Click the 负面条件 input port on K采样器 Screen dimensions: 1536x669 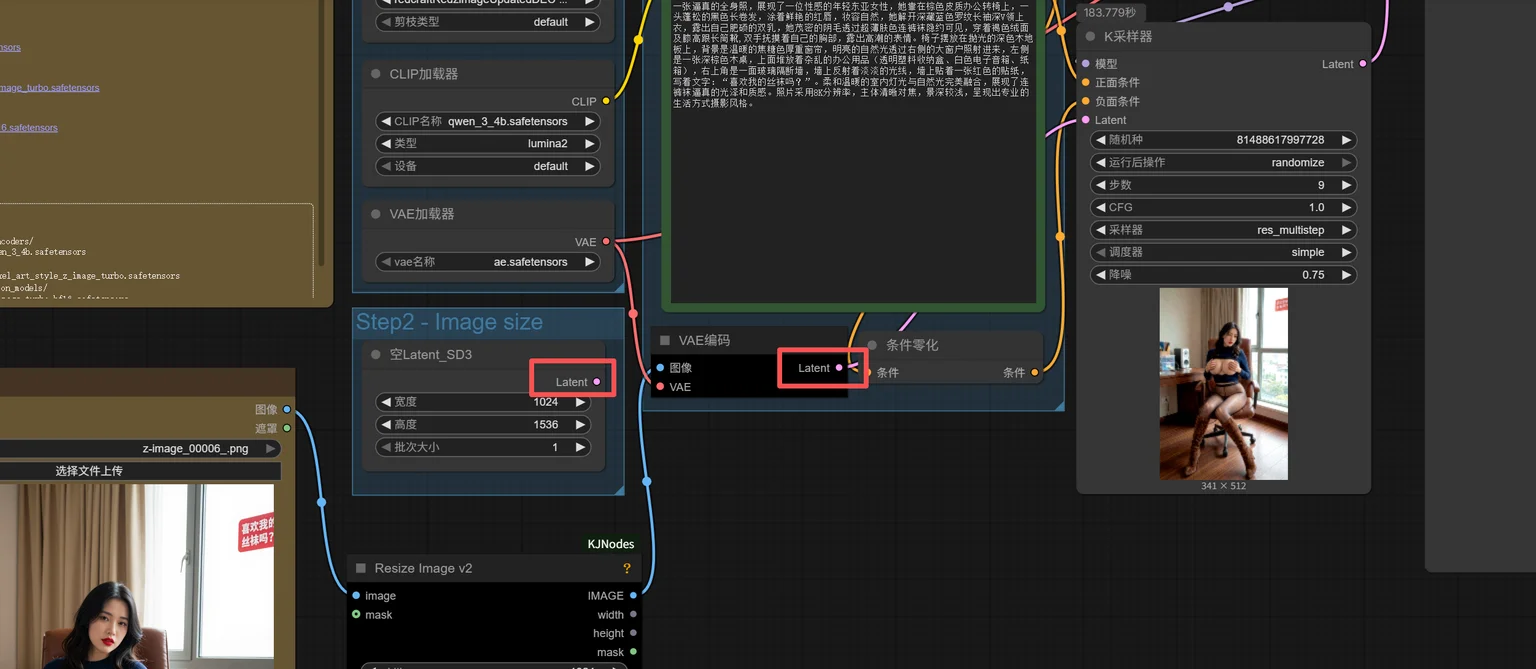(x=1086, y=101)
